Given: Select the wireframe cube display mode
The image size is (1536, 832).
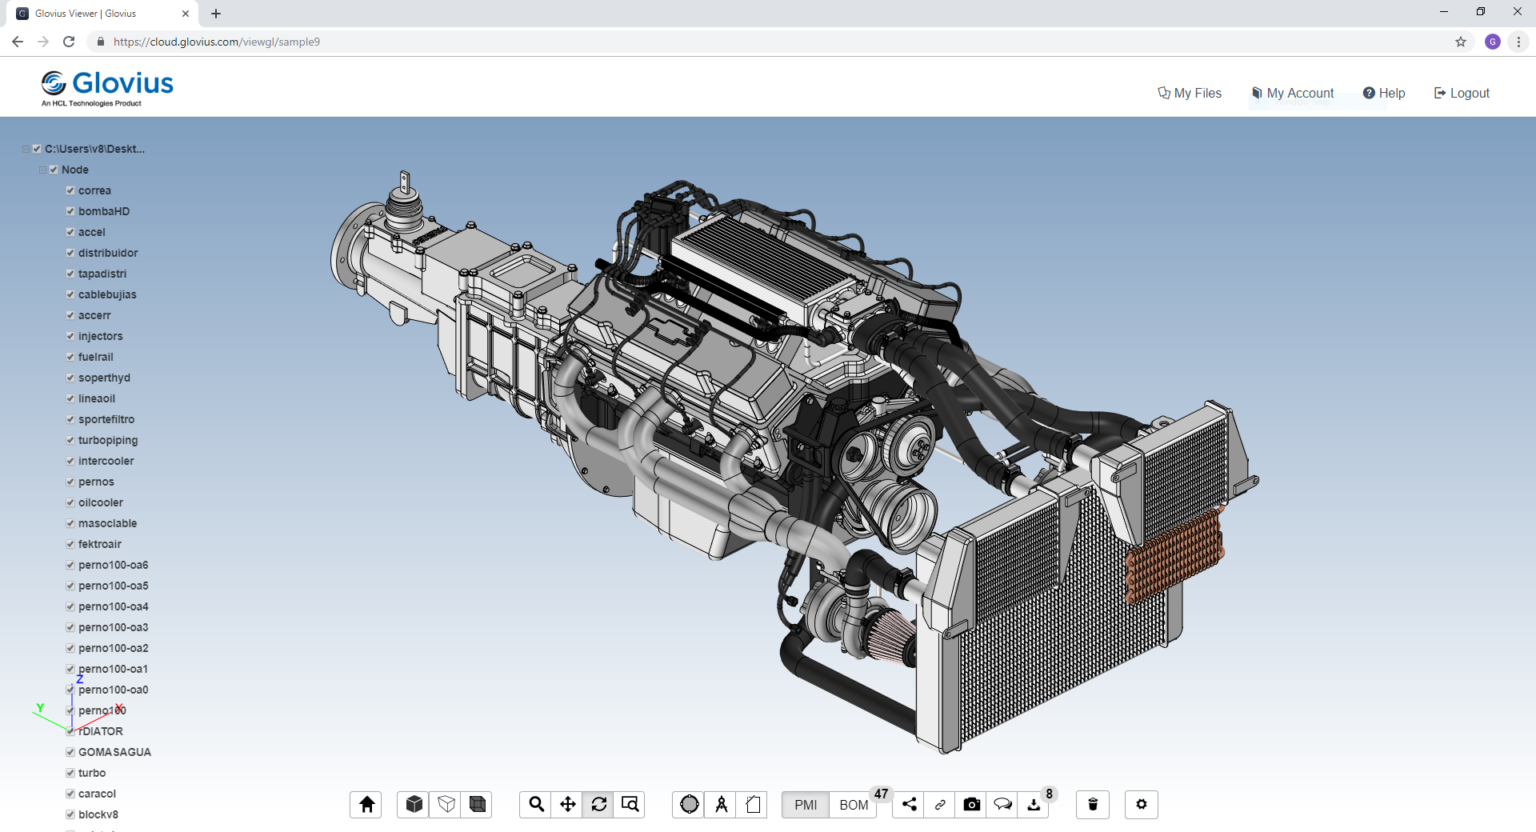Looking at the screenshot, I should click(x=446, y=804).
